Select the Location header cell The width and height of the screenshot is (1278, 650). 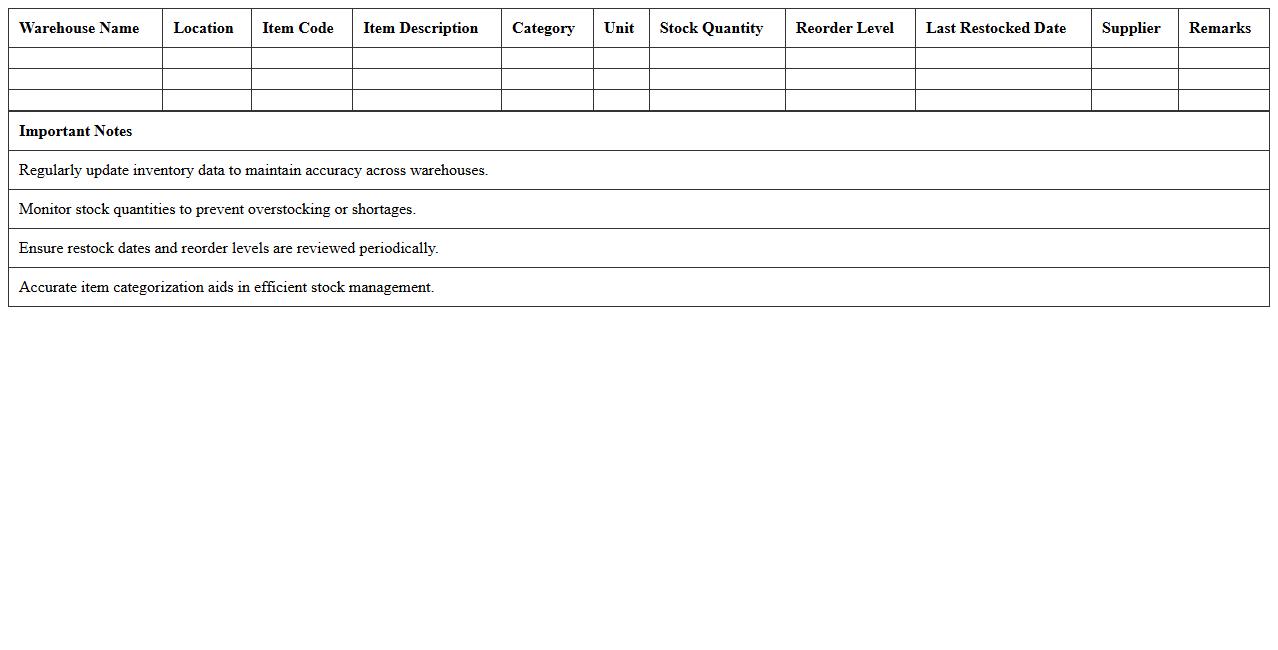tap(203, 28)
